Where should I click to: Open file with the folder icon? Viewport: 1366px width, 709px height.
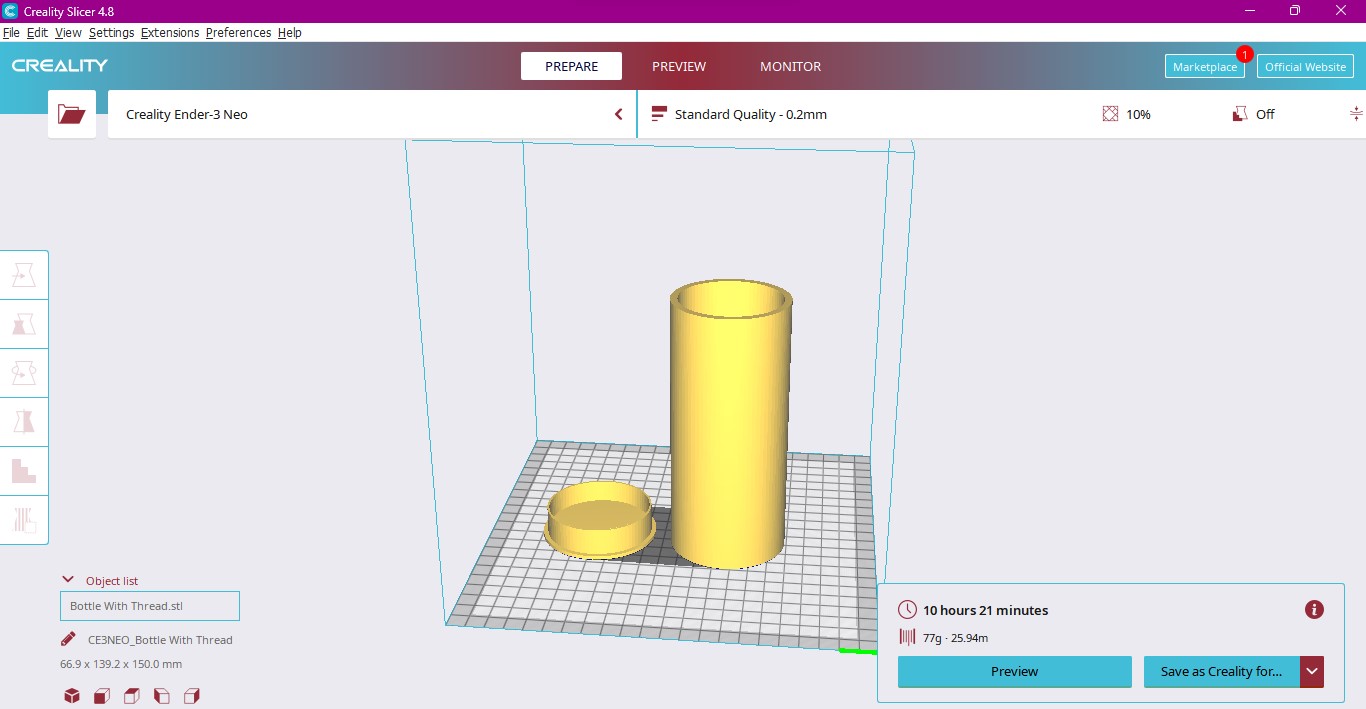click(72, 114)
